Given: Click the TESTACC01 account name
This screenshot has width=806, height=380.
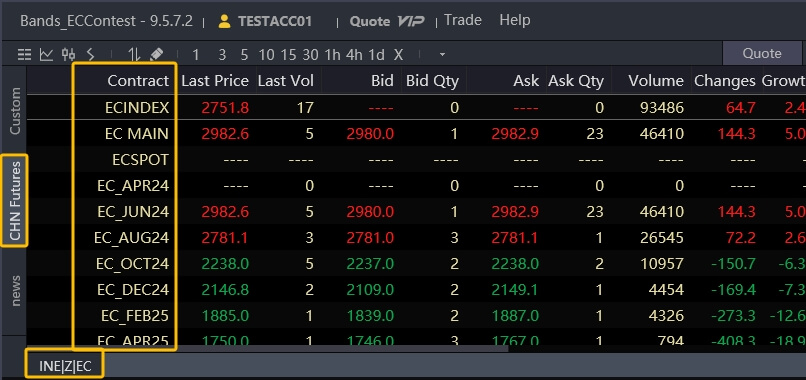Looking at the screenshot, I should point(274,22).
